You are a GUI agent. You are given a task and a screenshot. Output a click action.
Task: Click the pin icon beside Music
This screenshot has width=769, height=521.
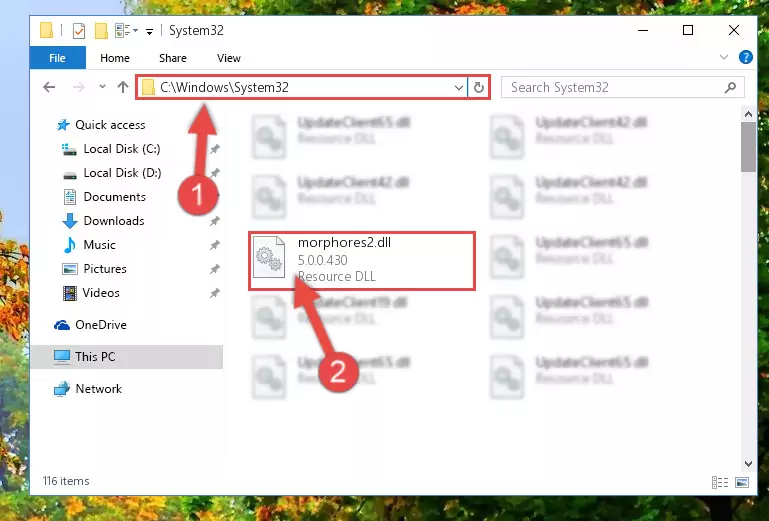click(215, 245)
